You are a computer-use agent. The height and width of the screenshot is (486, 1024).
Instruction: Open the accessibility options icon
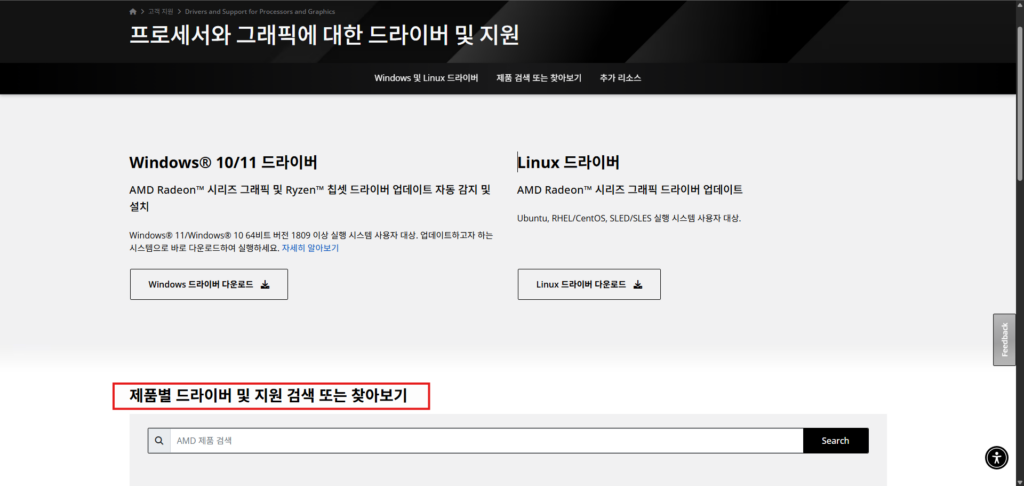(996, 457)
